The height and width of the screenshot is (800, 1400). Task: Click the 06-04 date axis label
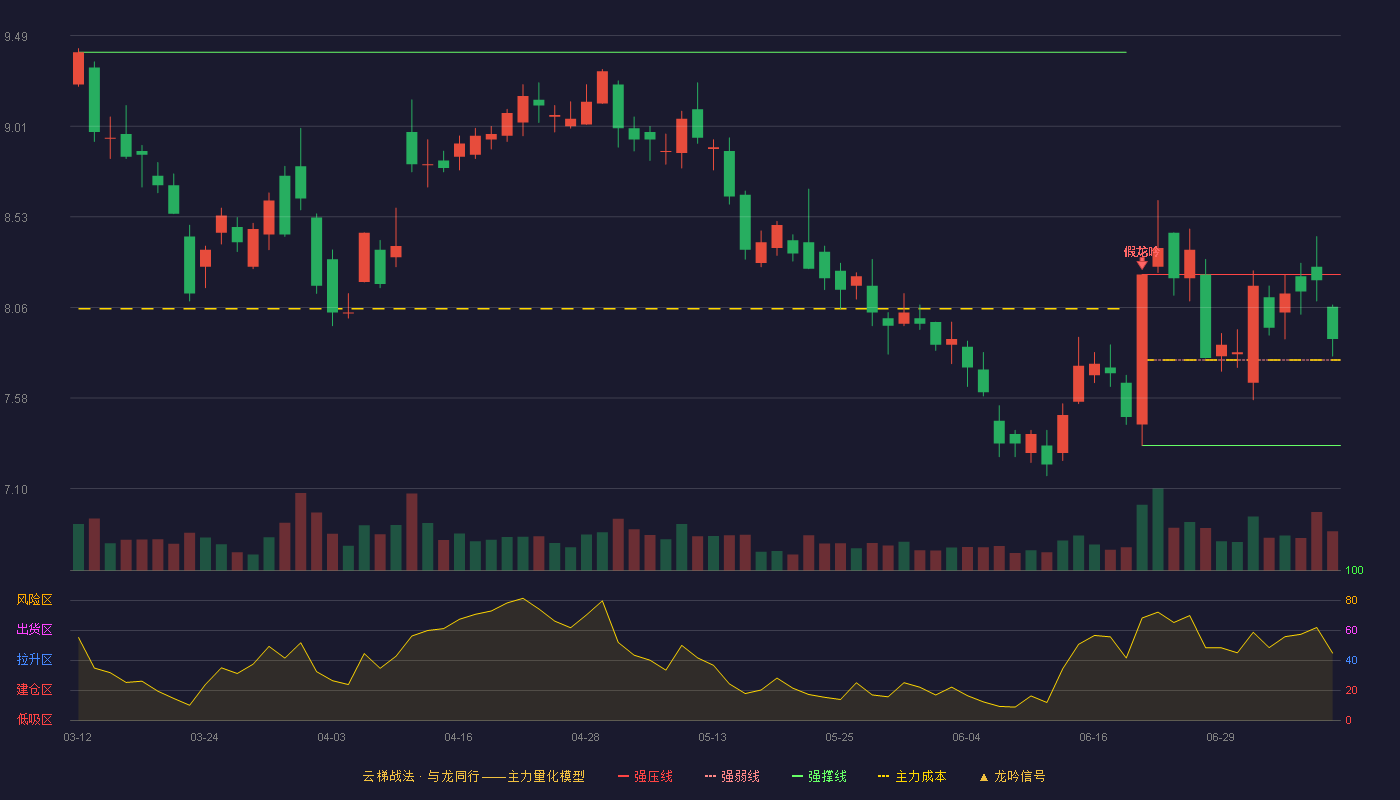click(966, 737)
